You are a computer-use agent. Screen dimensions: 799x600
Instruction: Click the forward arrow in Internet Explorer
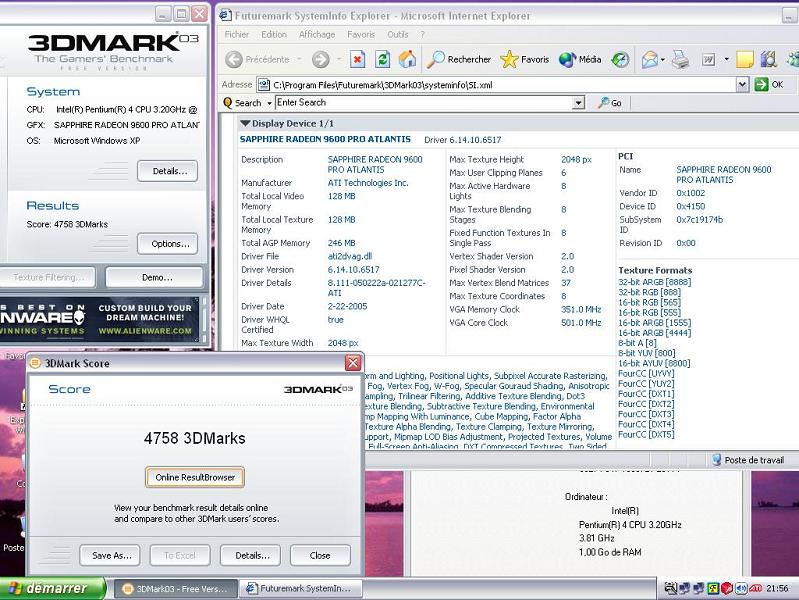(321, 60)
